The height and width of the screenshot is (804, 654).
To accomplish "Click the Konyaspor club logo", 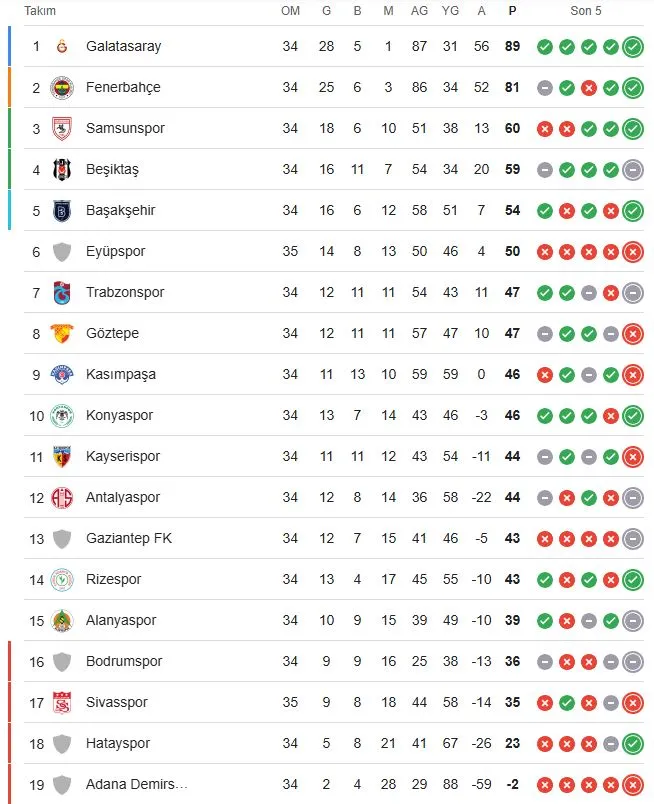I will click(62, 416).
